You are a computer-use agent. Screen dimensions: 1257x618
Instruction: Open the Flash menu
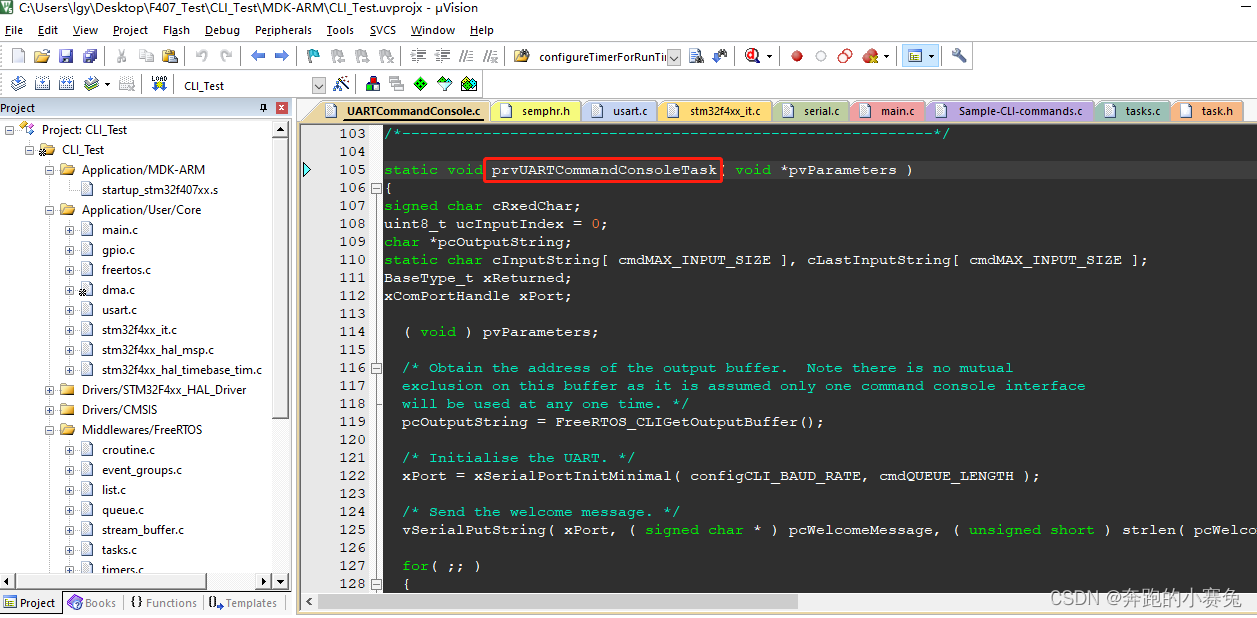[x=176, y=30]
